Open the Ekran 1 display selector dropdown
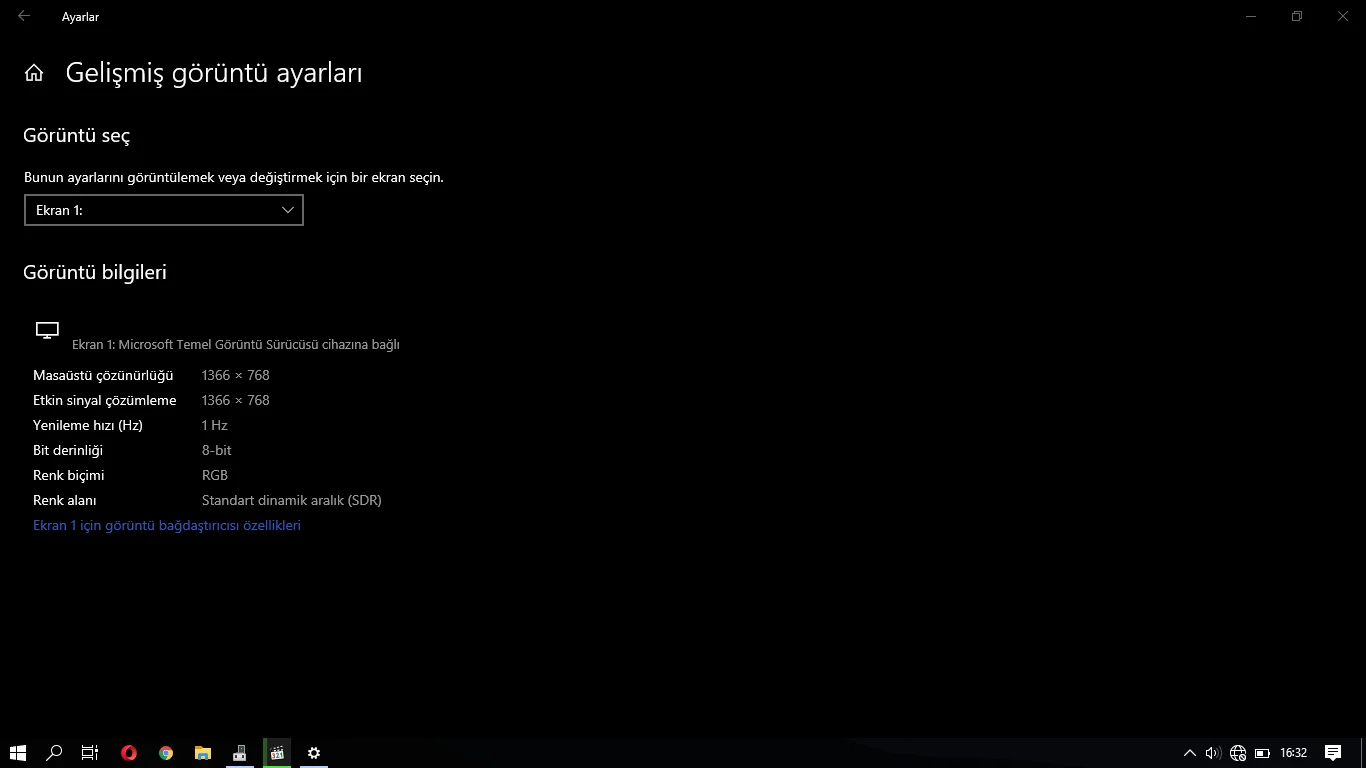This screenshot has width=1366, height=768. 164,210
